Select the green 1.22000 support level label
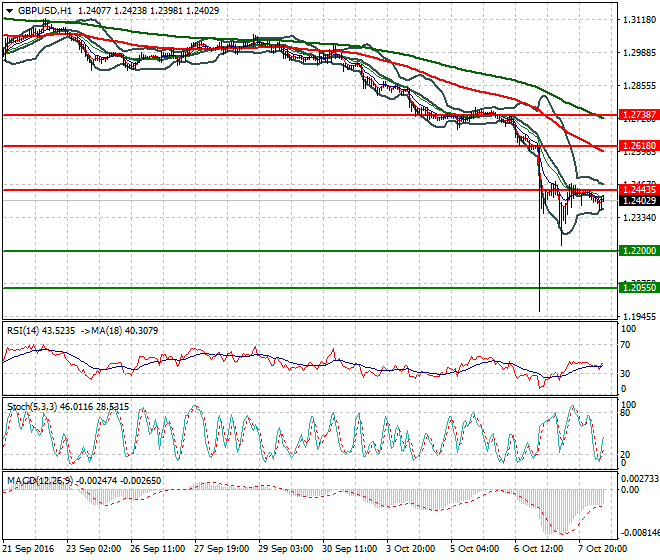This screenshot has width=660, height=560. tap(639, 251)
